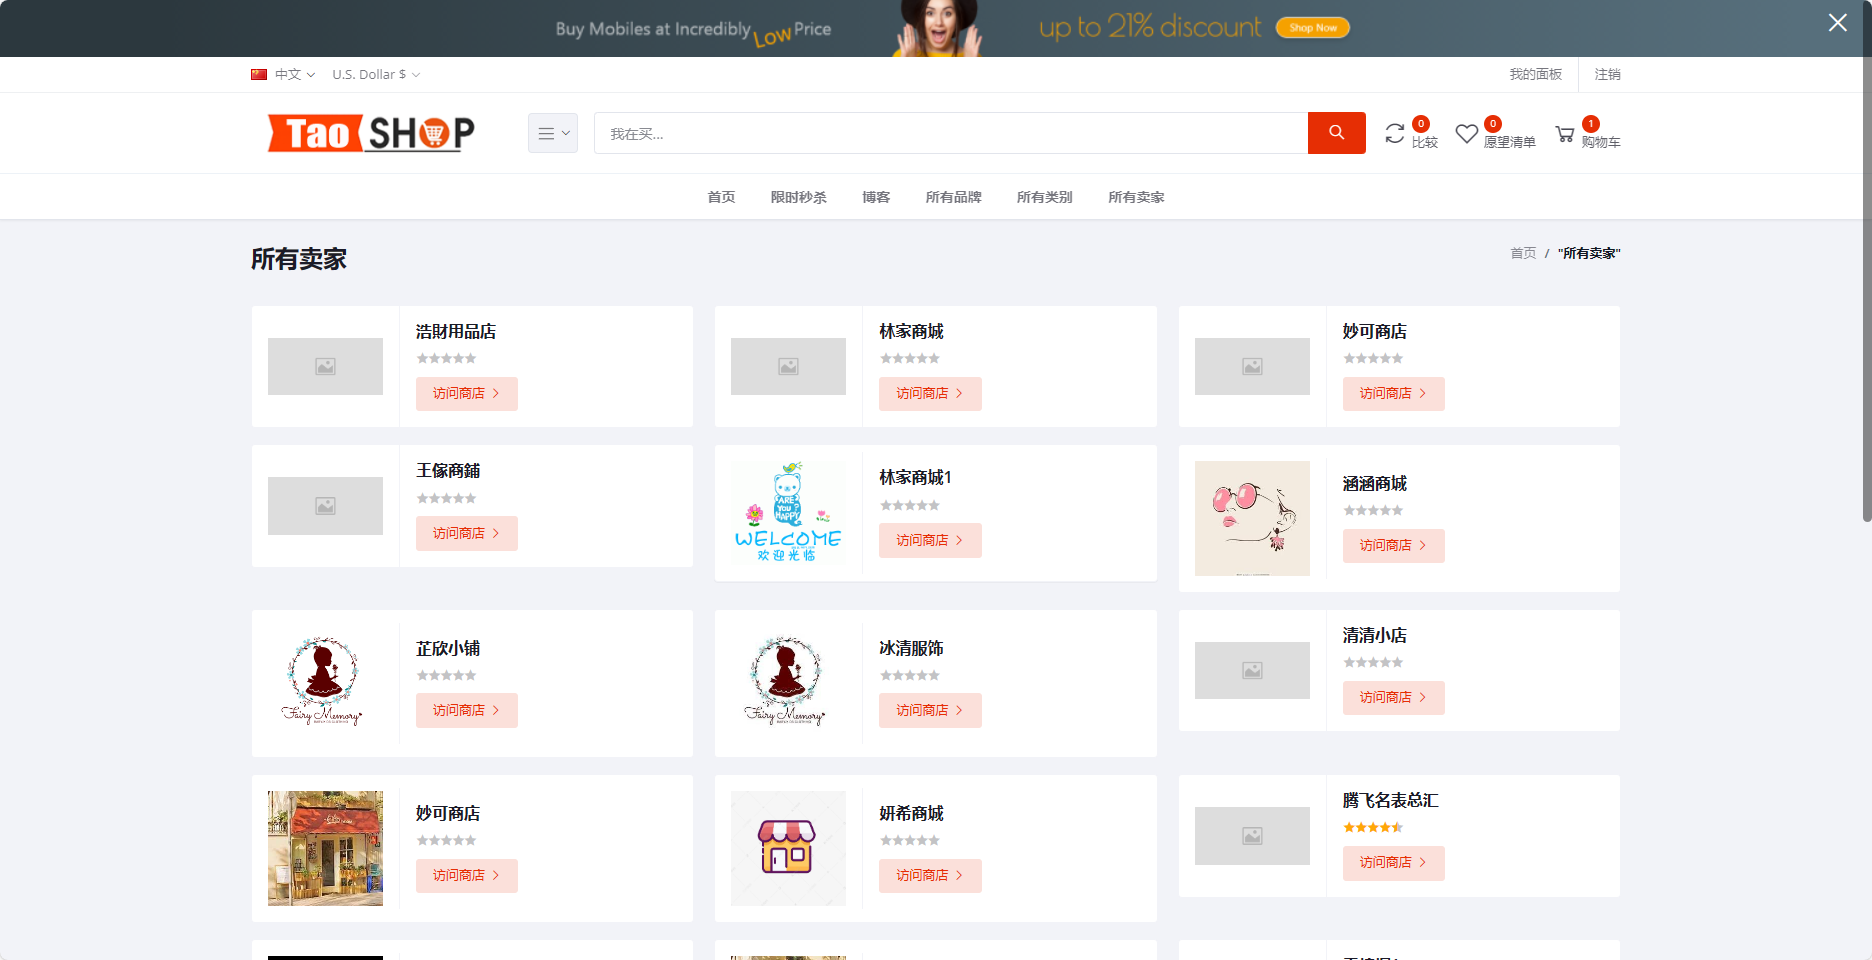Image resolution: width=1872 pixels, height=960 pixels.
Task: Click the storefront photo of 妙可商店
Action: 325,848
